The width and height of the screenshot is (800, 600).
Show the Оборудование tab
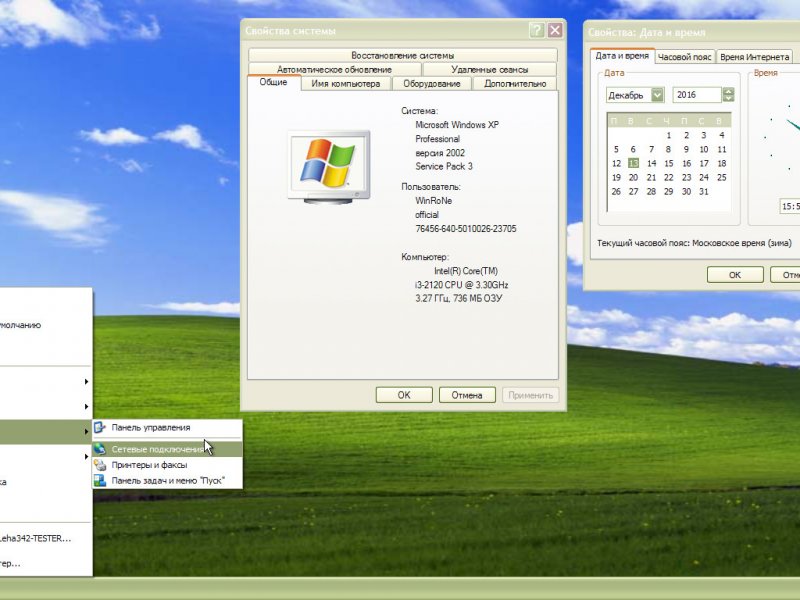click(x=432, y=84)
